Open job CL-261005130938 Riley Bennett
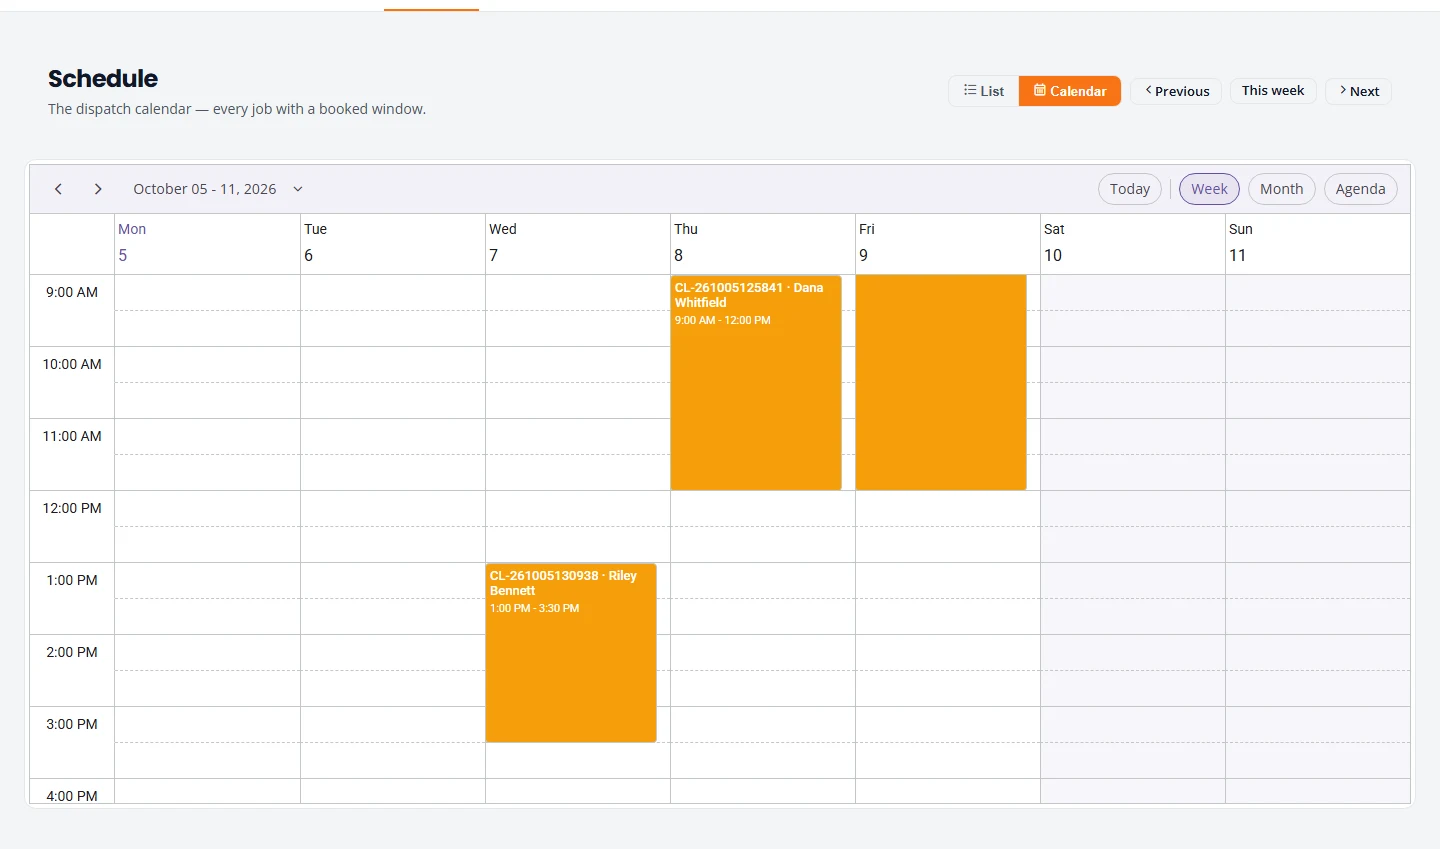 click(x=571, y=653)
